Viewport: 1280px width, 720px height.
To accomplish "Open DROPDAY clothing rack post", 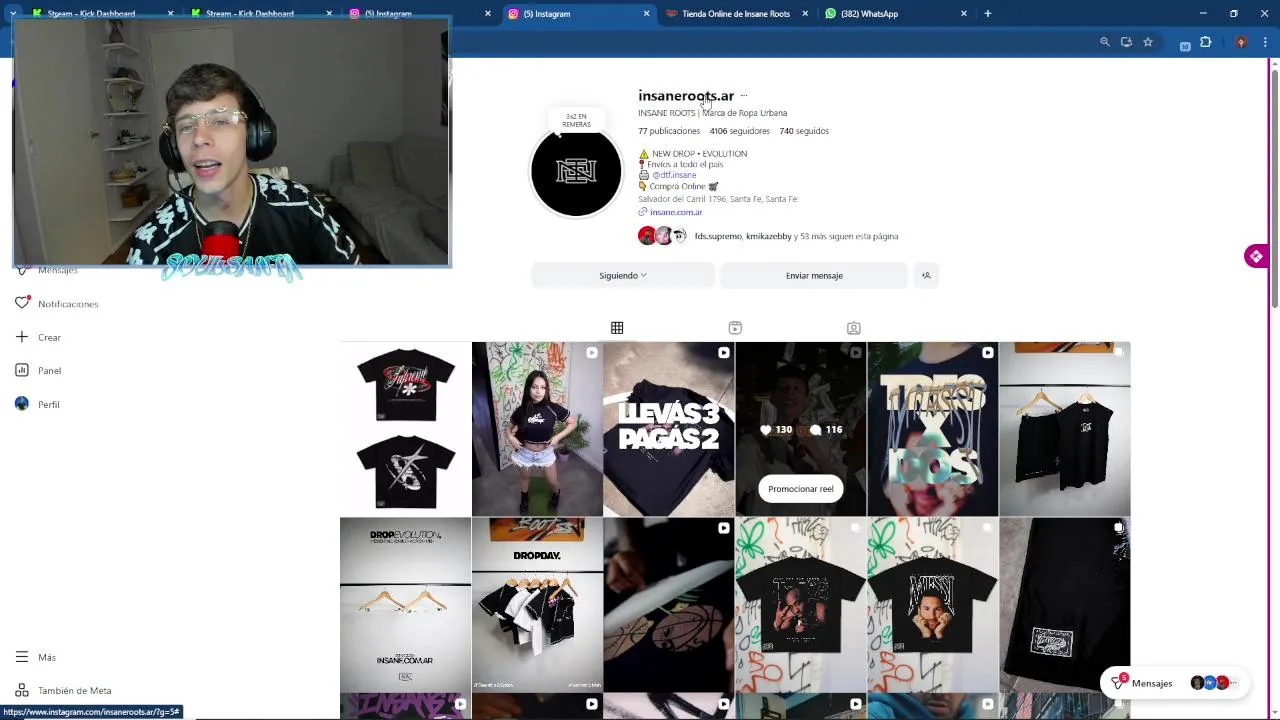I will coord(537,605).
